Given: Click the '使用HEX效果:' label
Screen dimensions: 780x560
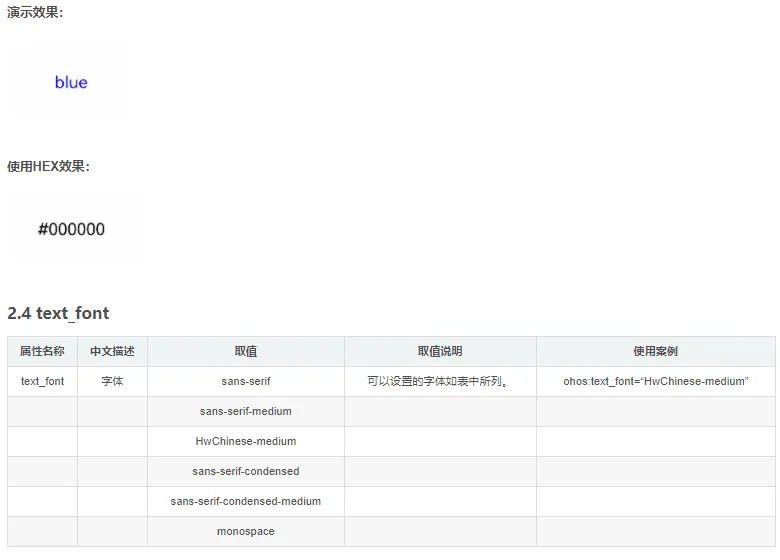Looking at the screenshot, I should click(x=49, y=166).
